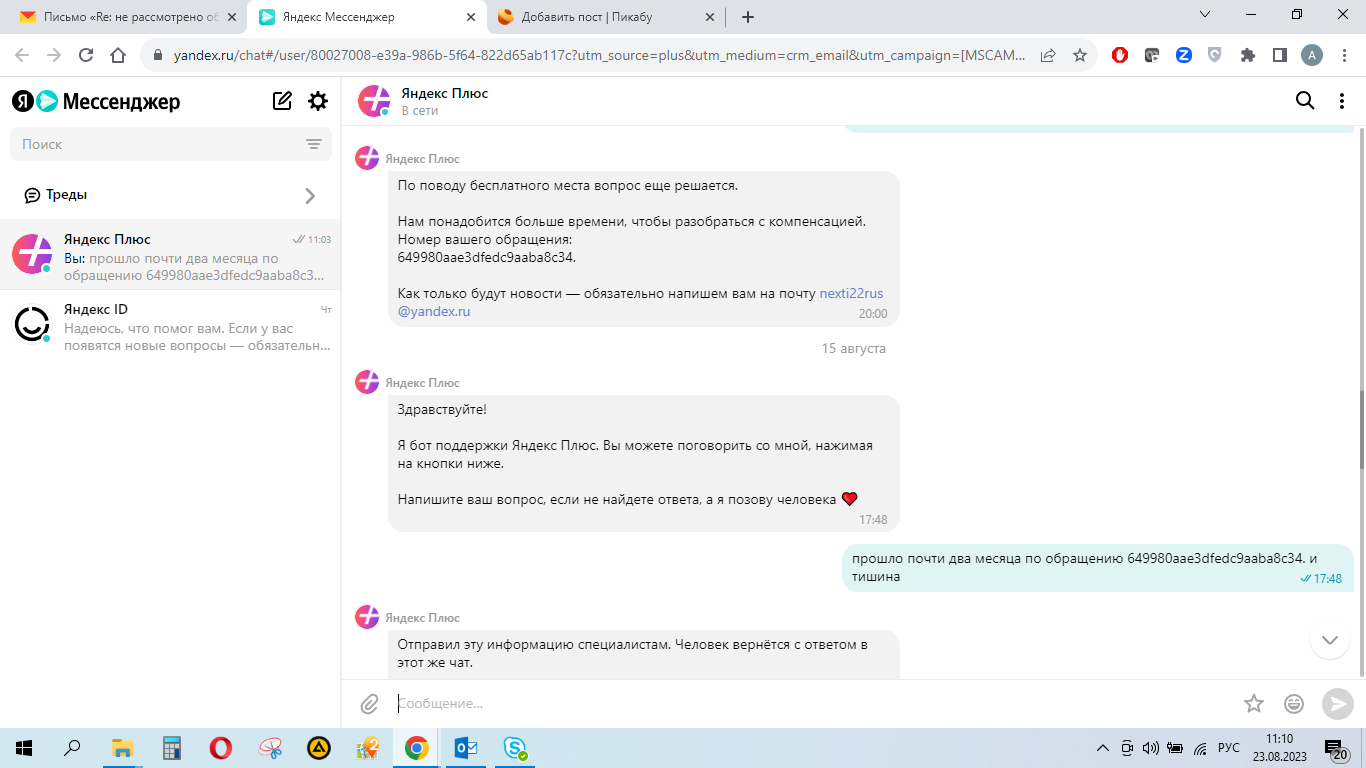This screenshot has width=1366, height=768.
Task: Bookmark this page with the star
Action: point(1080,55)
